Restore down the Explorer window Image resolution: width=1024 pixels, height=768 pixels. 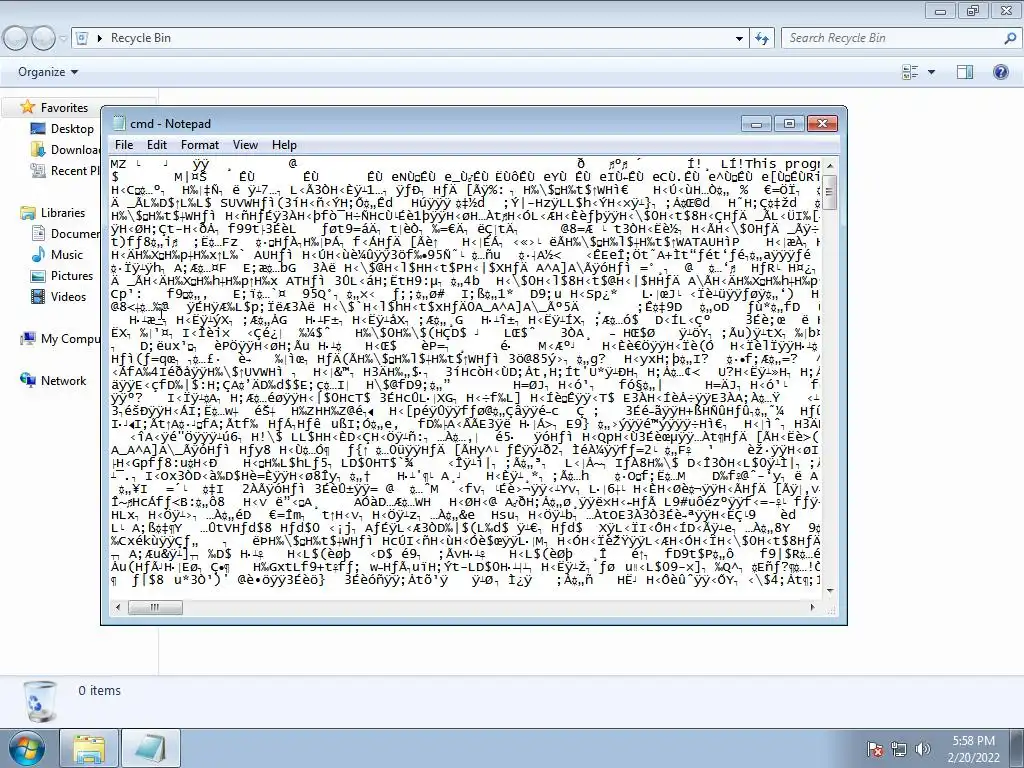(x=973, y=10)
